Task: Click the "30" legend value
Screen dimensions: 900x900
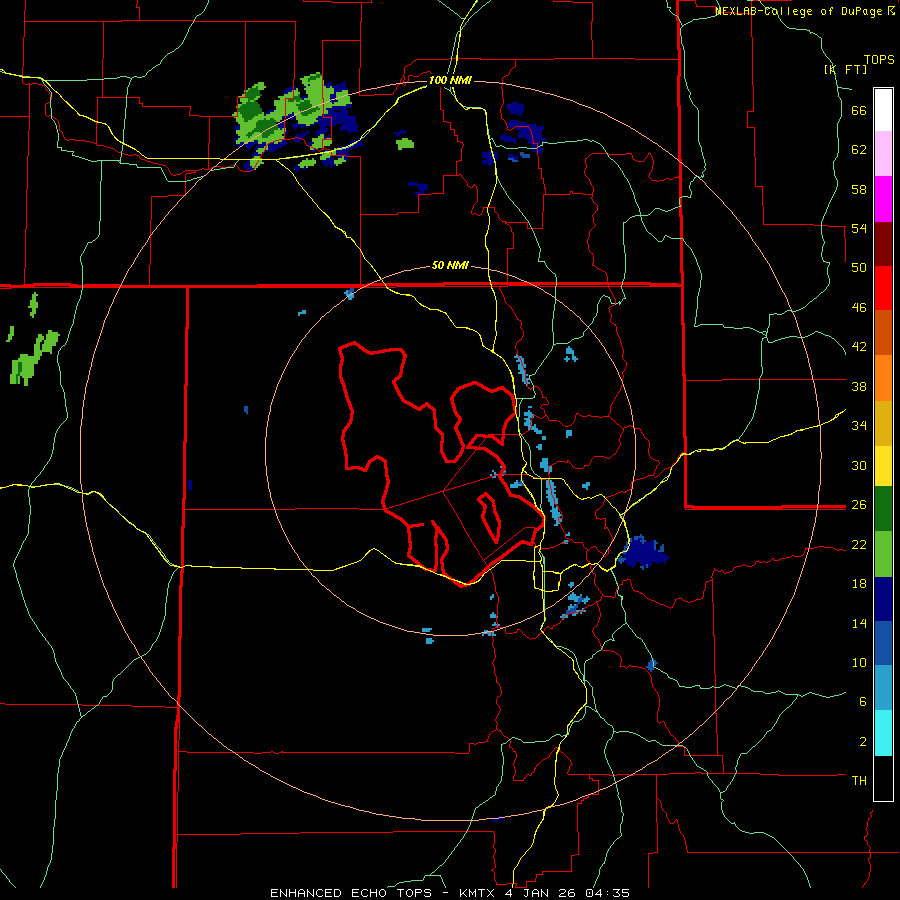Action: coord(859,465)
